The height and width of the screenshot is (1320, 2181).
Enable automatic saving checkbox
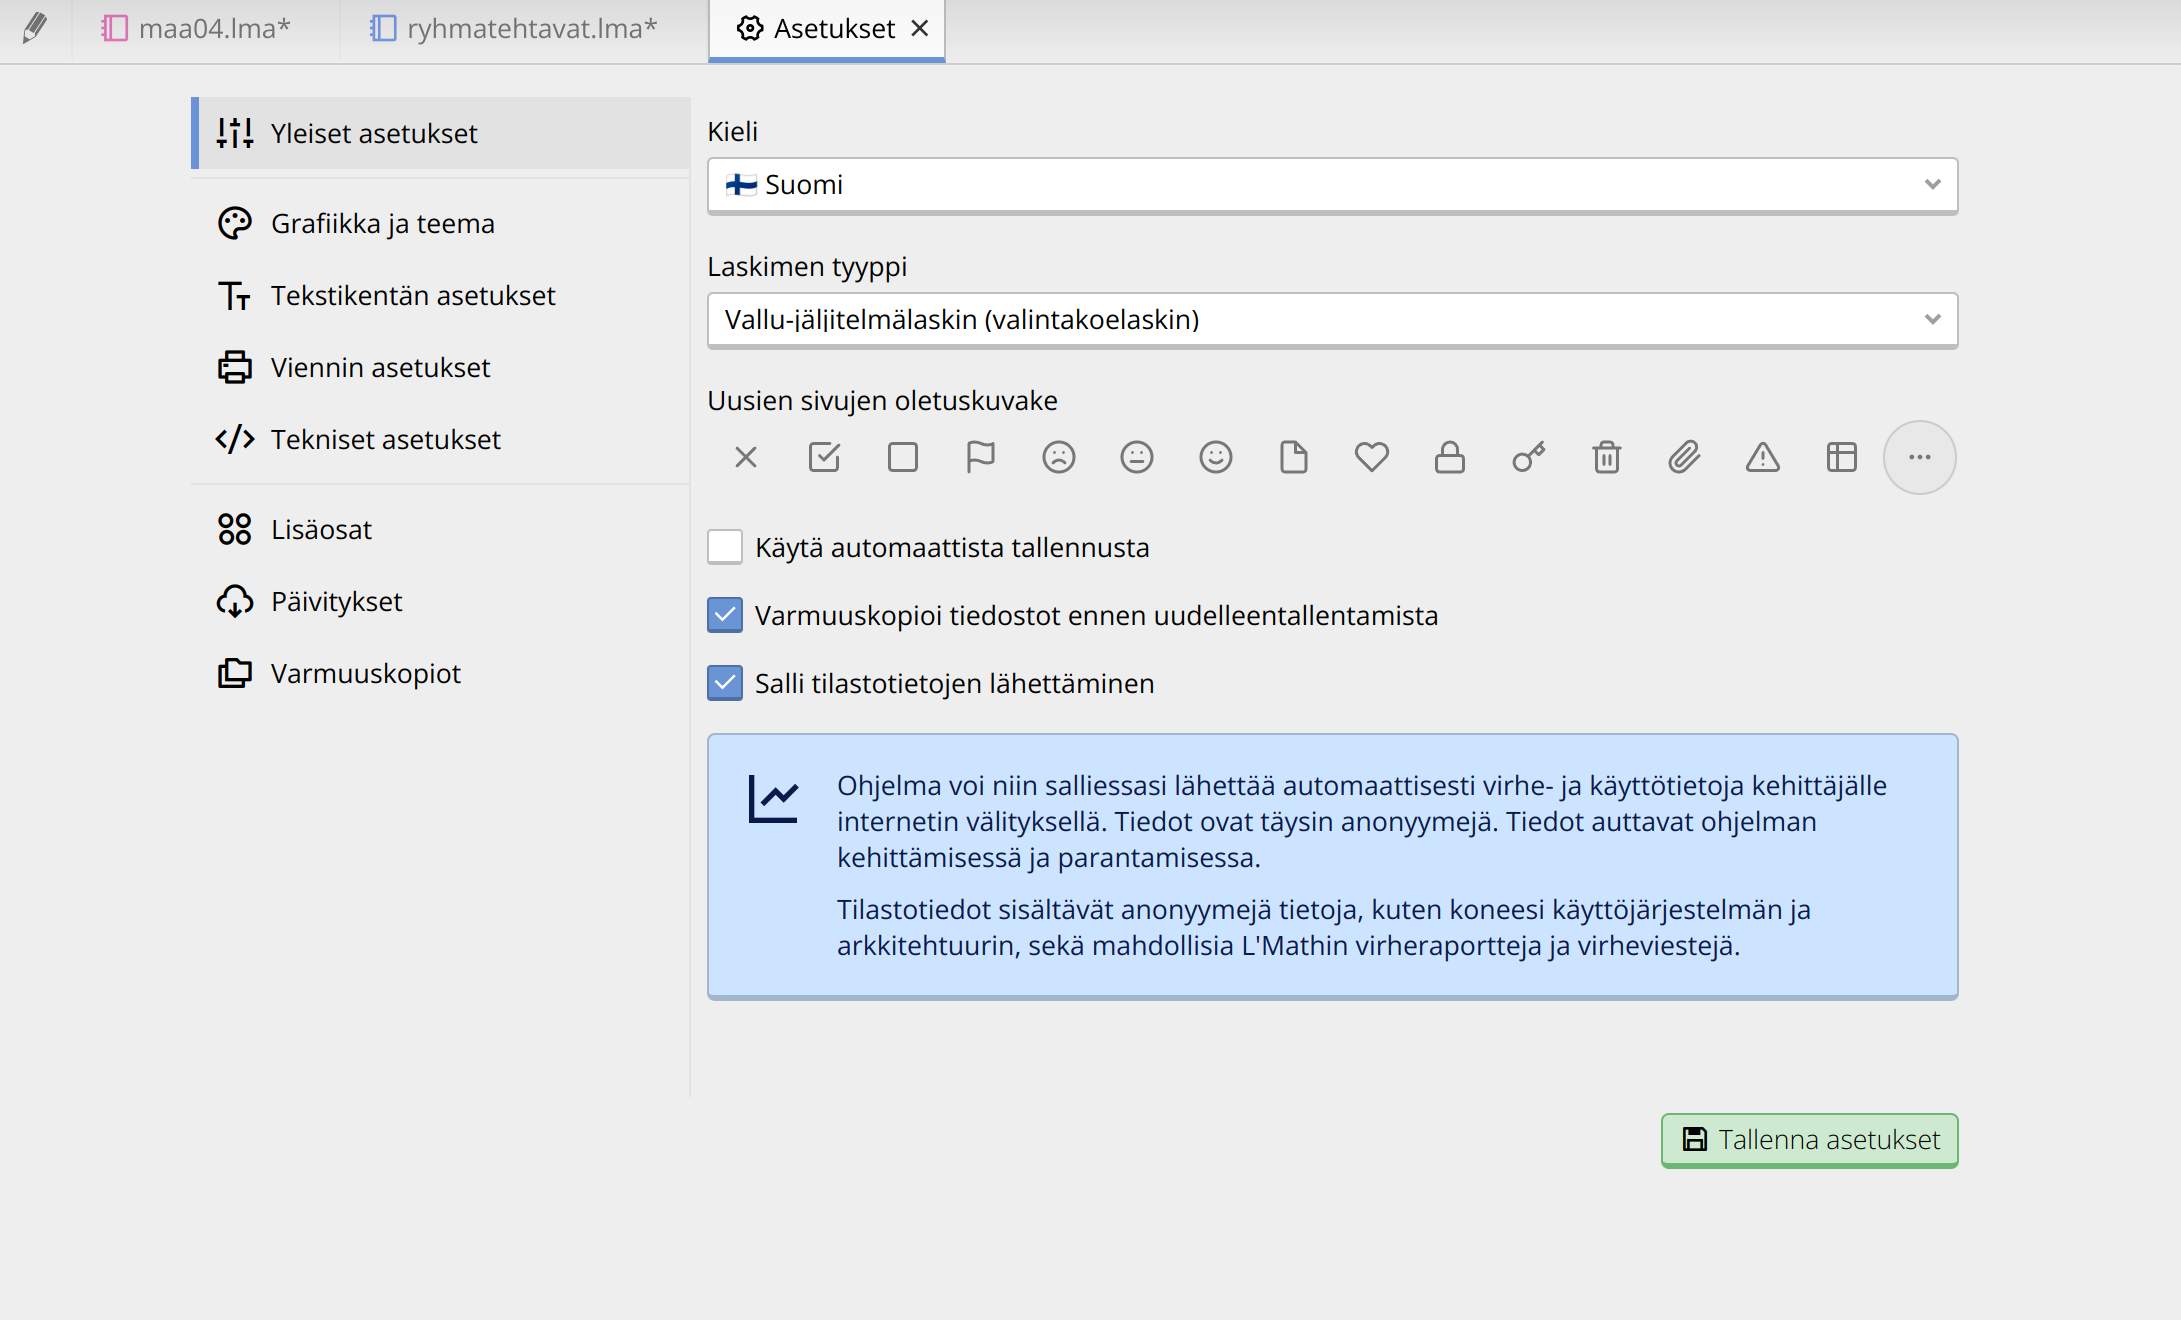tap(726, 547)
